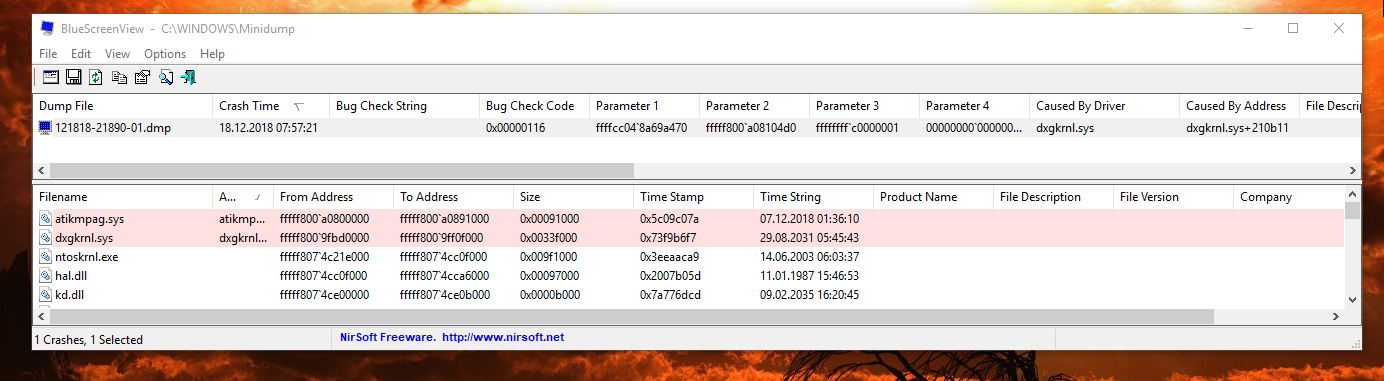Click the Exit door icon in toolbar
1384x381 pixels.
click(188, 77)
